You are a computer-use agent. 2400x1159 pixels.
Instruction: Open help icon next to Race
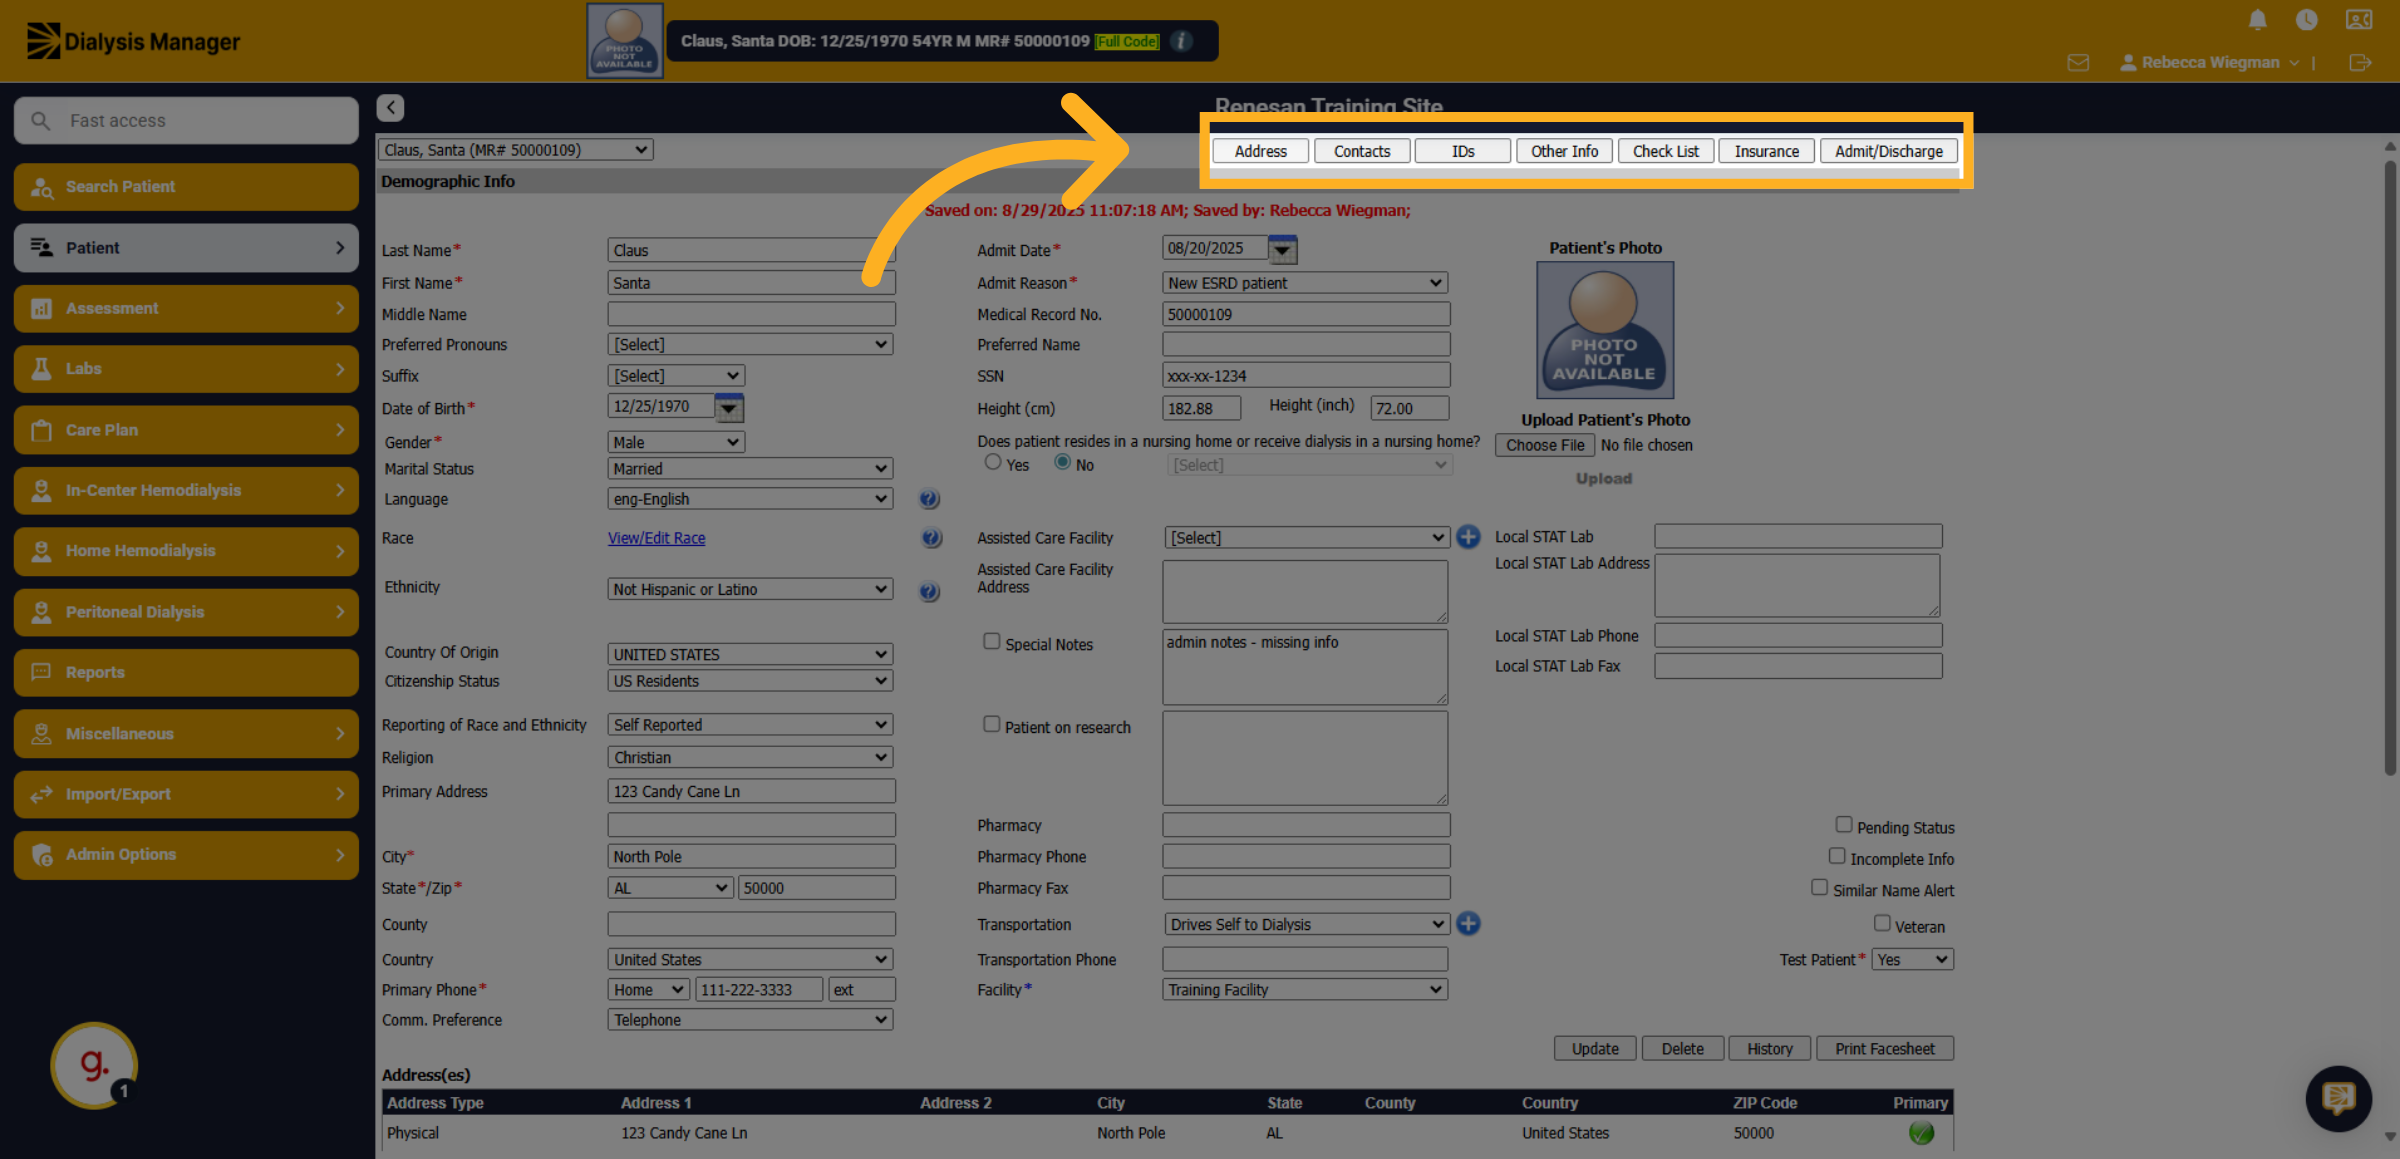tap(931, 538)
